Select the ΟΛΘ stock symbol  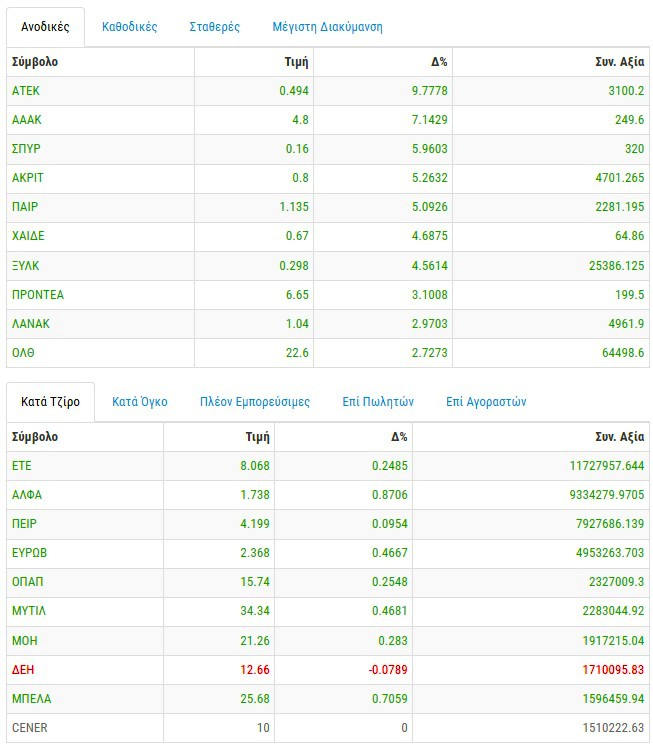tap(24, 353)
